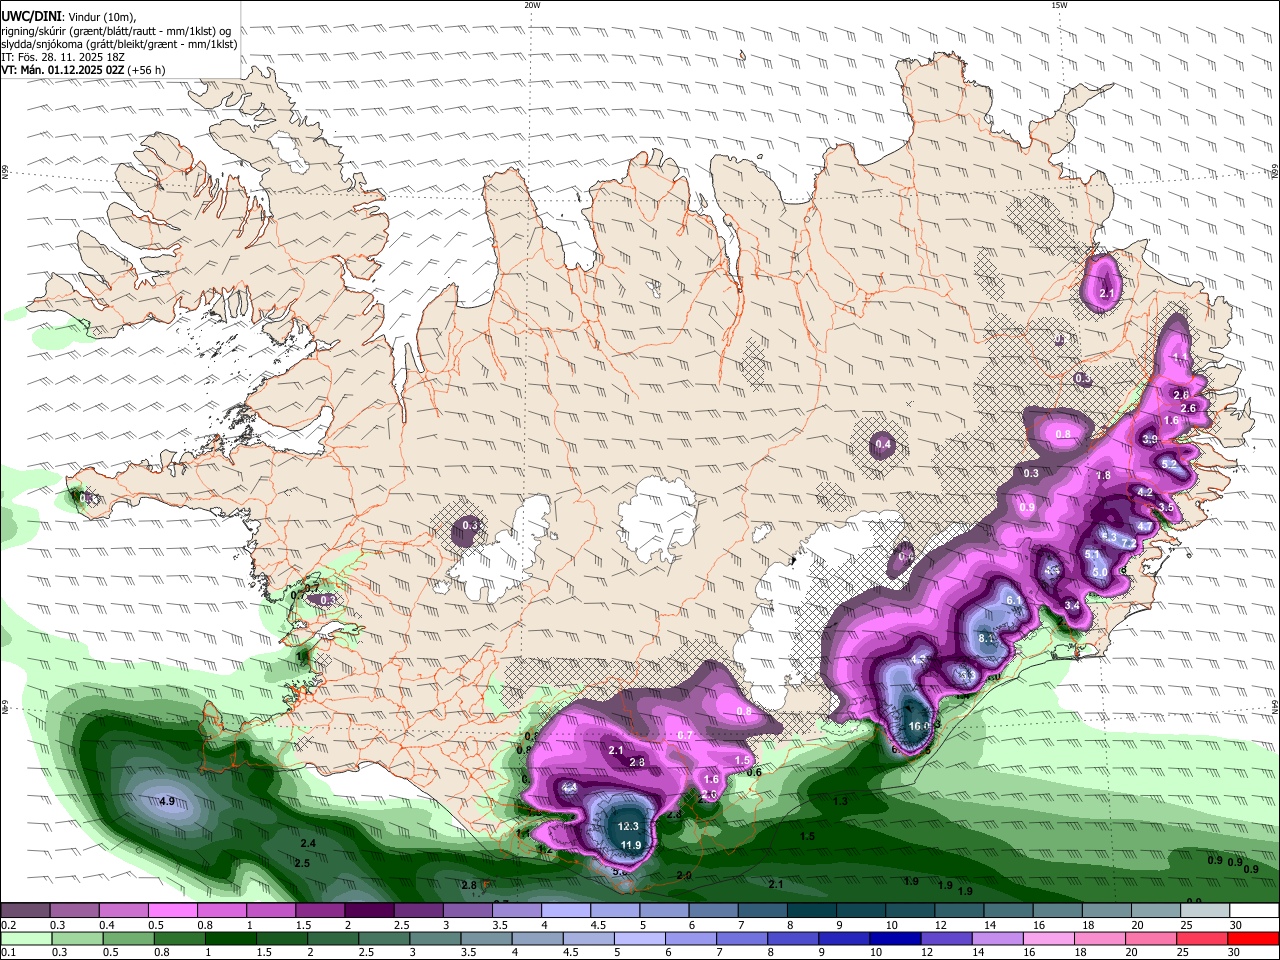Viewport: 1280px width, 960px height.
Task: Select the 'VT: Mán. 01.12.2025 02Z (+56 h)' line
Action: tap(83, 70)
